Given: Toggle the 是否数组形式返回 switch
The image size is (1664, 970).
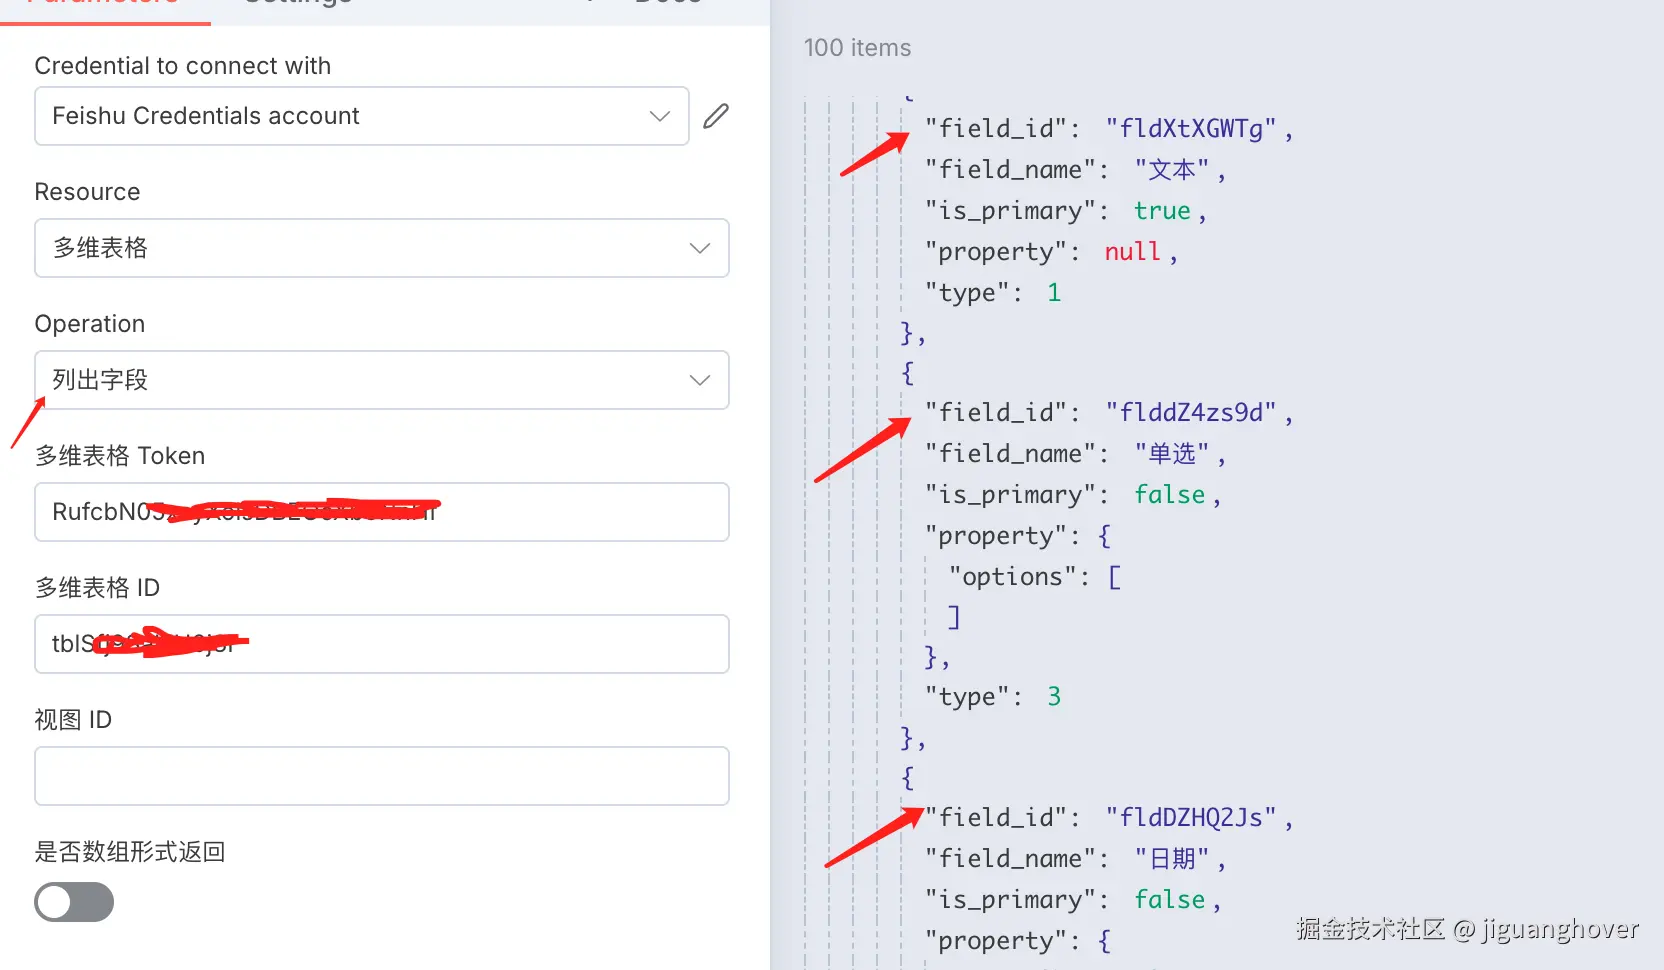Looking at the screenshot, I should click(x=74, y=902).
